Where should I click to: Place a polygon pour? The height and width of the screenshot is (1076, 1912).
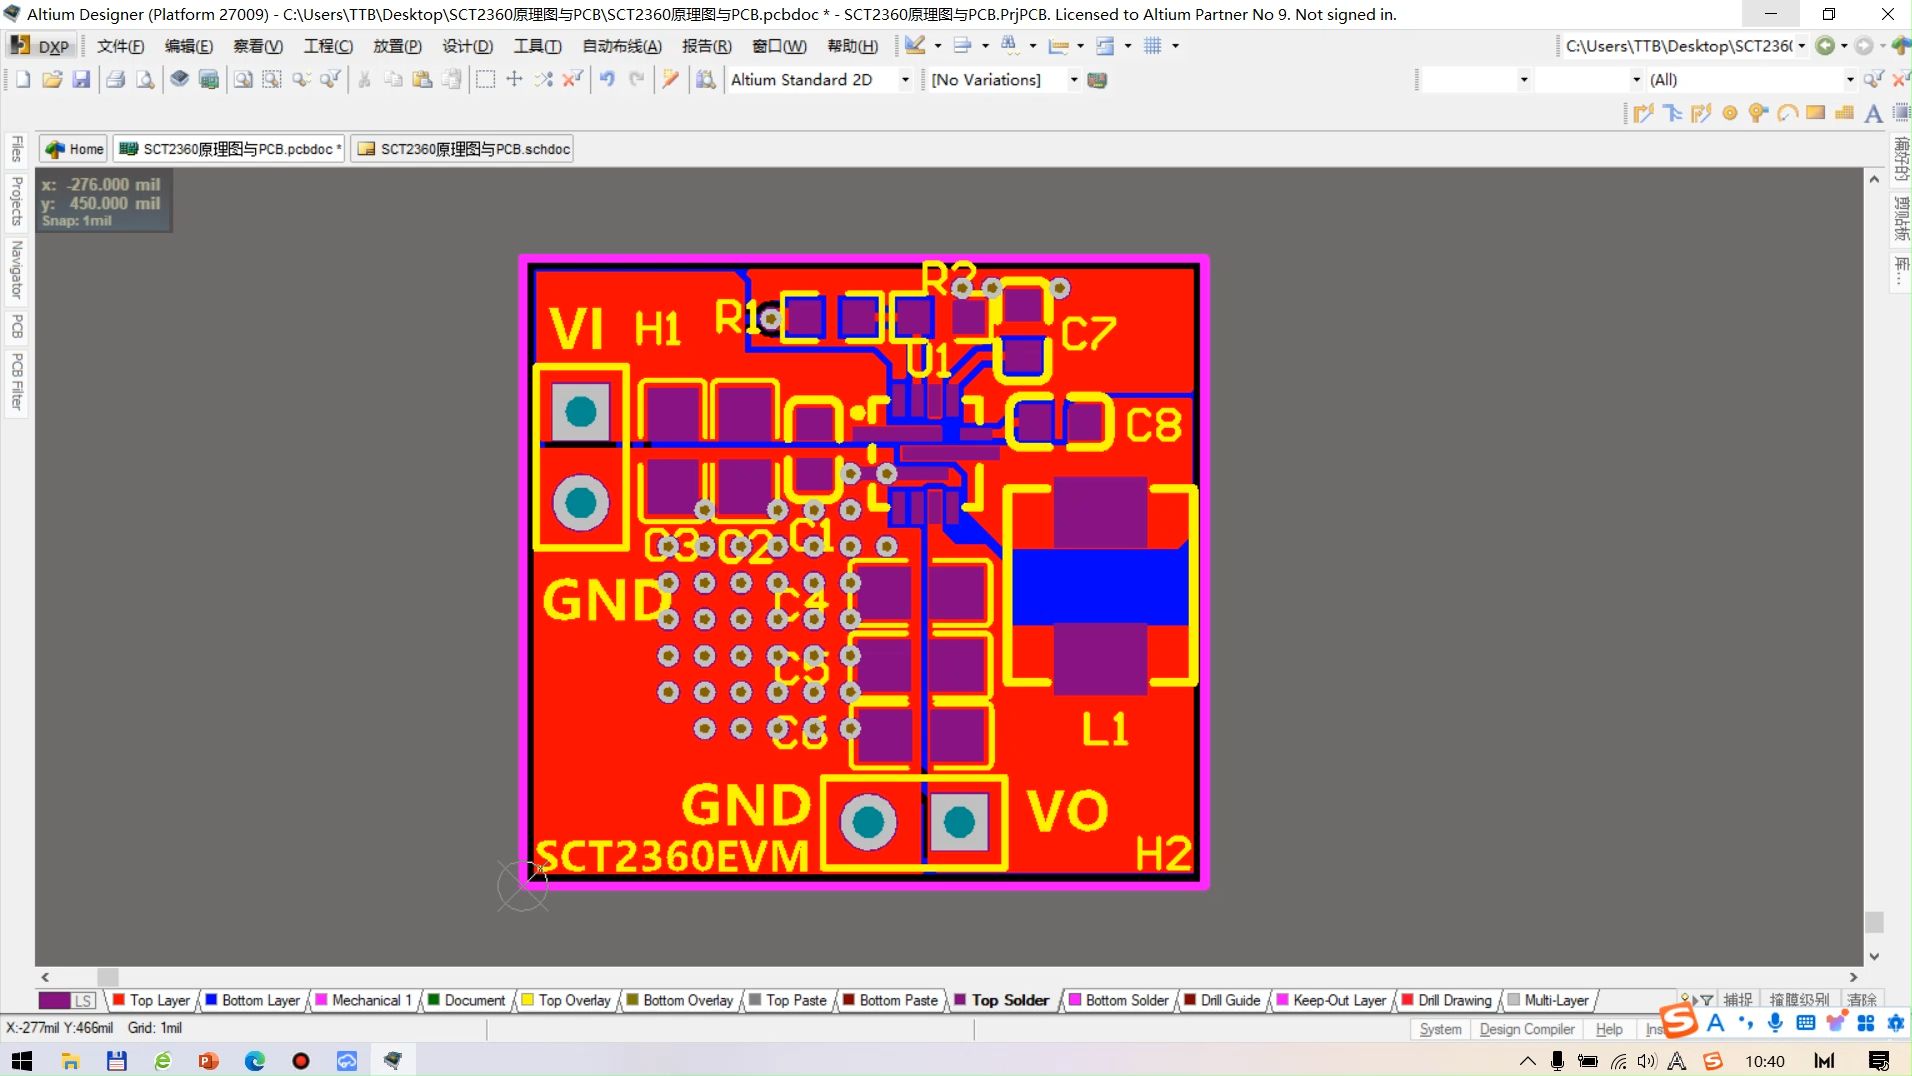(1845, 113)
